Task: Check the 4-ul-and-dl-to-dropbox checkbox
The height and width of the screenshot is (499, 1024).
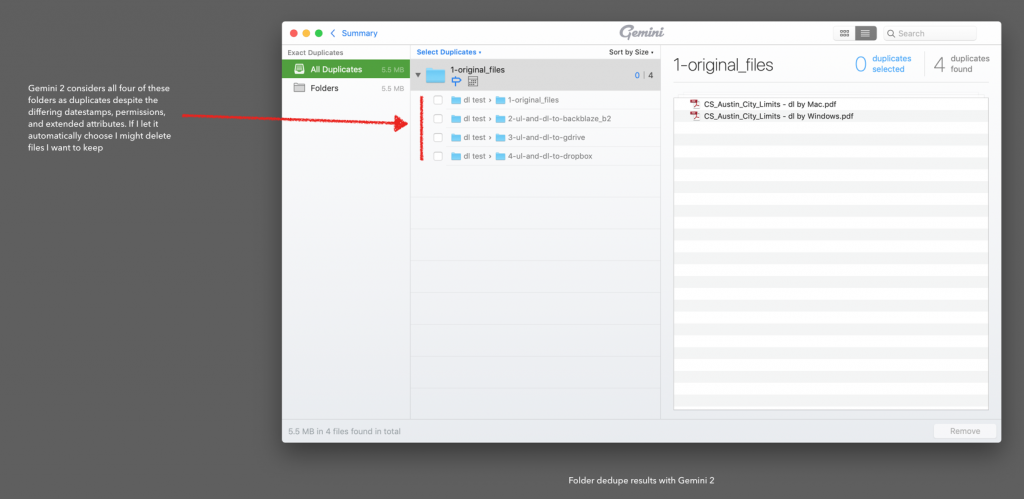Action: click(x=438, y=156)
